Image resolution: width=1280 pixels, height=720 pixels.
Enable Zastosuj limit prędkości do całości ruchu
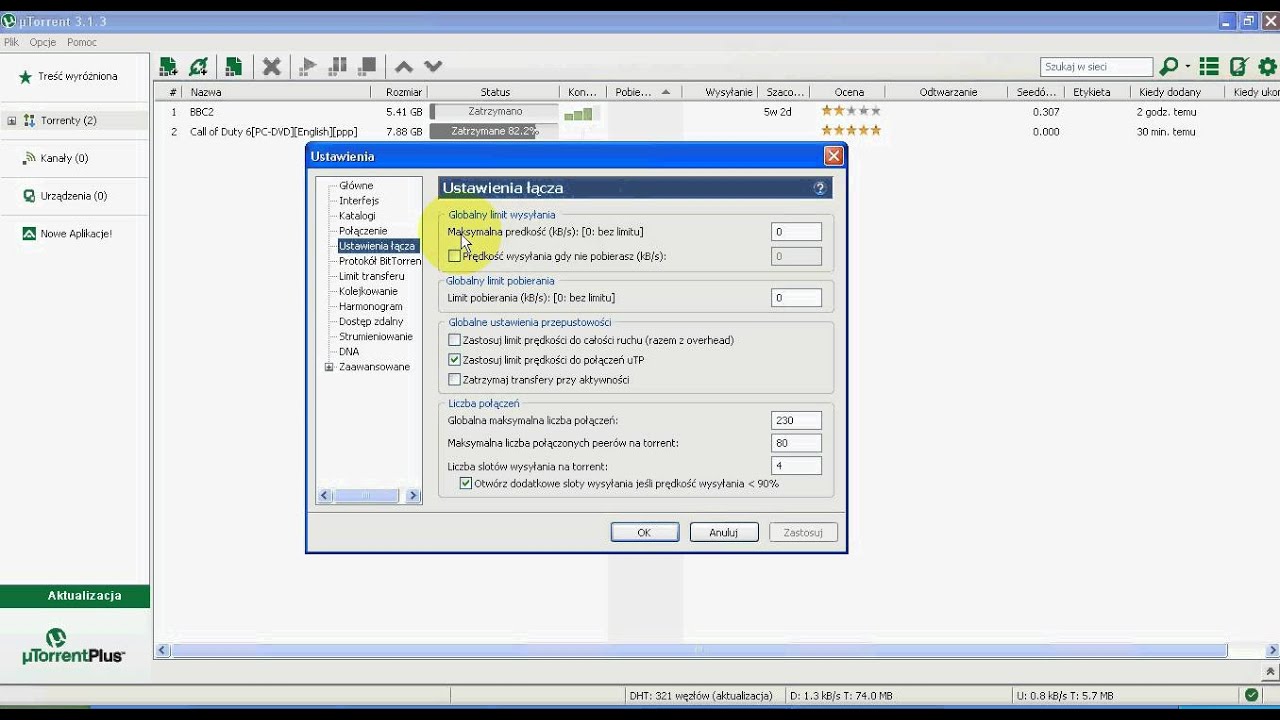[x=454, y=340]
